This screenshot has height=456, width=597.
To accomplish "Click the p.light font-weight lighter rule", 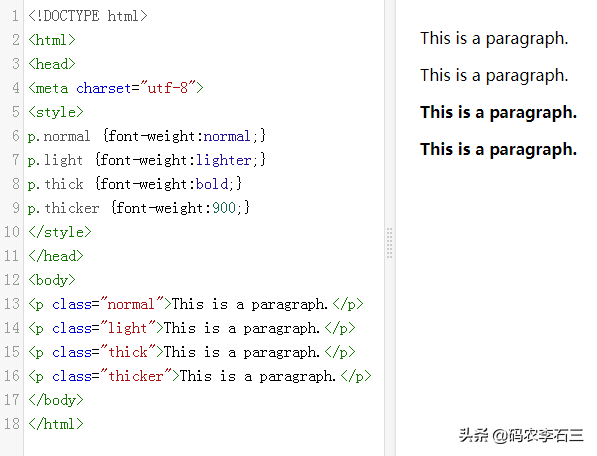I will pos(147,160).
